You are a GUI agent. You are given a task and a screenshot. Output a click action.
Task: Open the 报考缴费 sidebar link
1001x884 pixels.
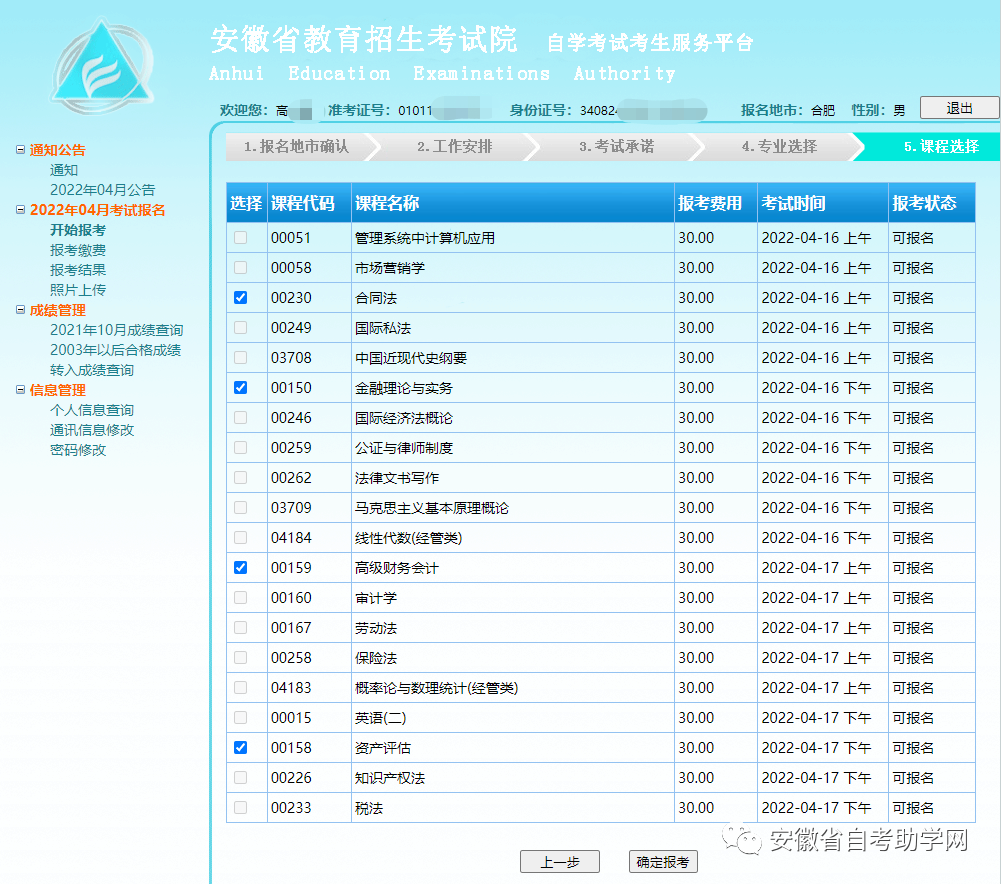(x=78, y=250)
